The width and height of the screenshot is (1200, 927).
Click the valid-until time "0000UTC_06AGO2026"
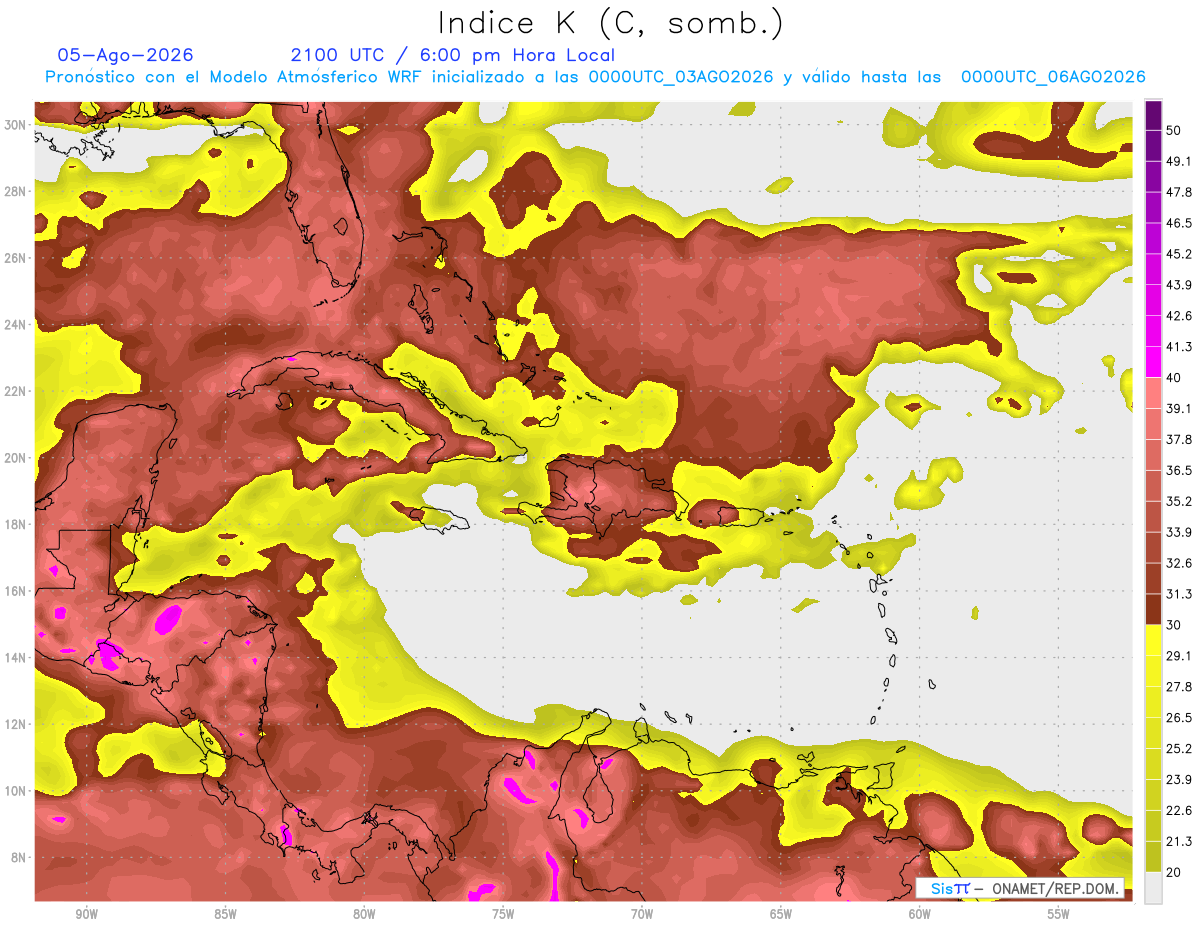click(x=1053, y=77)
